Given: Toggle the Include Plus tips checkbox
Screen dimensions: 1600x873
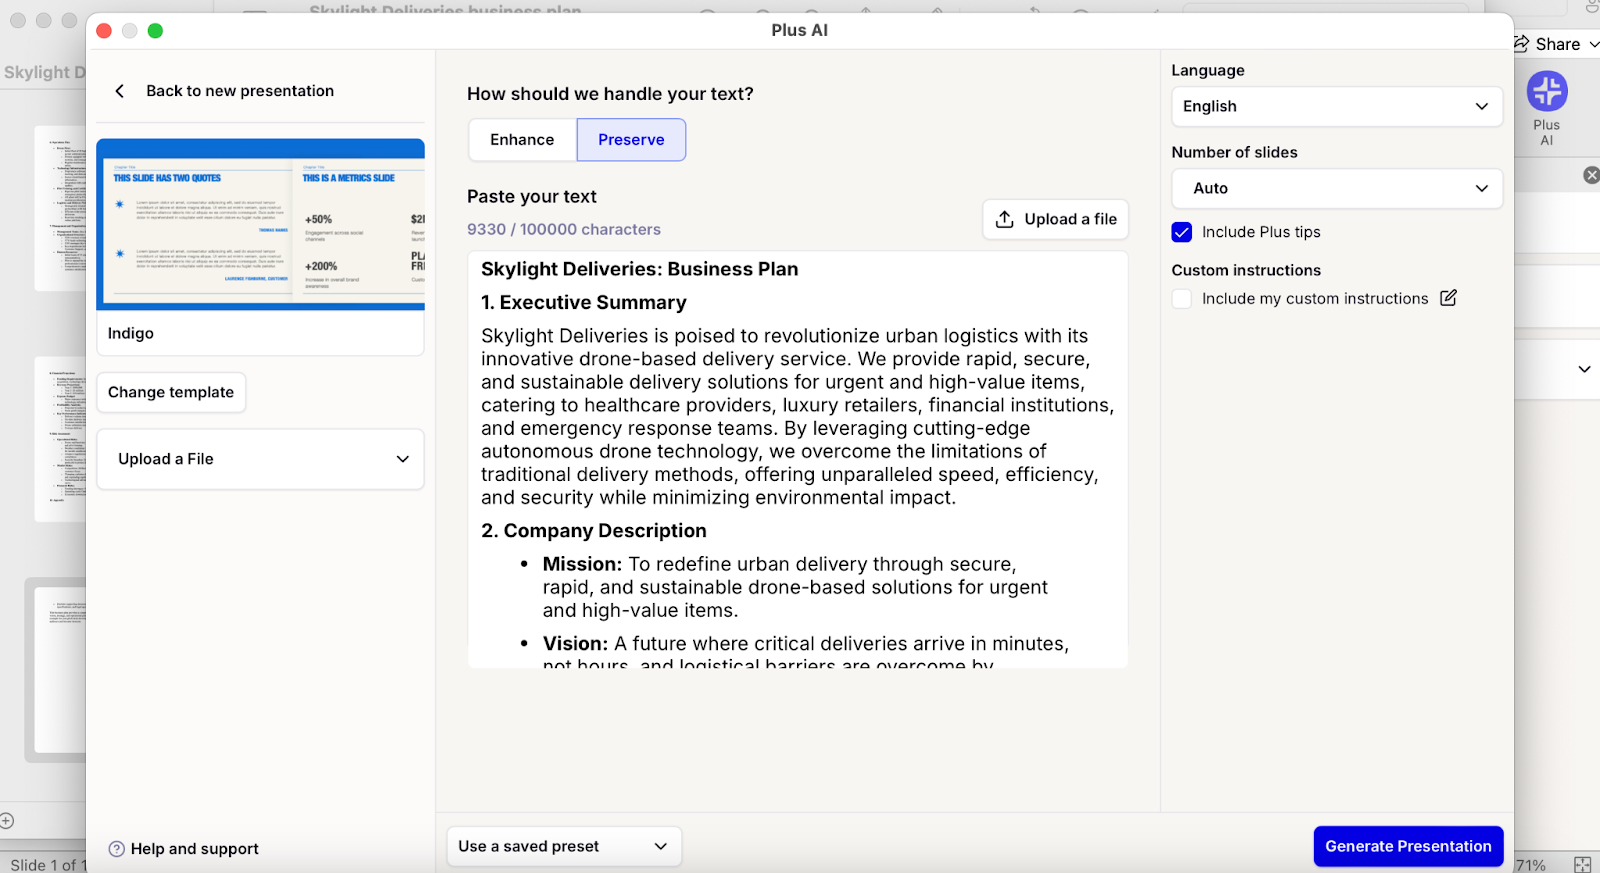Looking at the screenshot, I should [x=1182, y=232].
